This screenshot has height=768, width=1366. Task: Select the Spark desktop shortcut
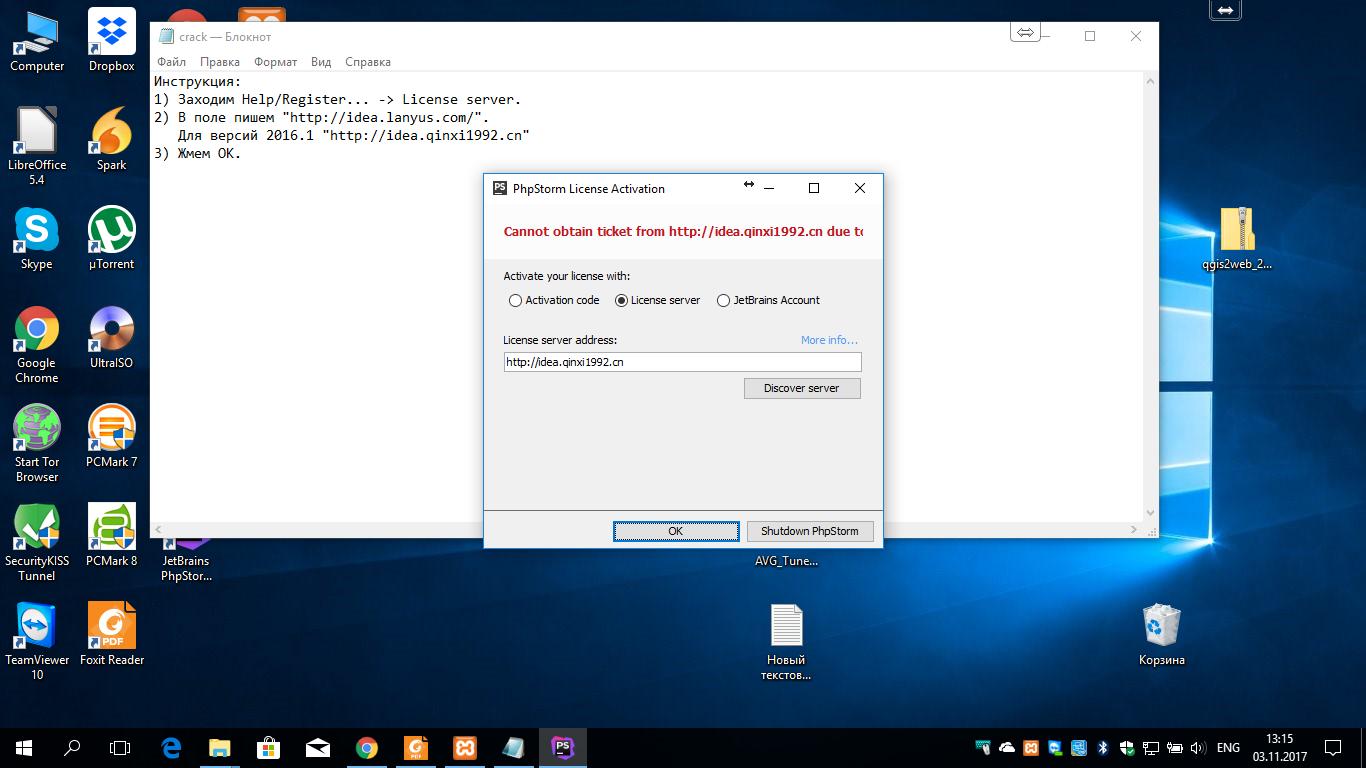point(112,140)
